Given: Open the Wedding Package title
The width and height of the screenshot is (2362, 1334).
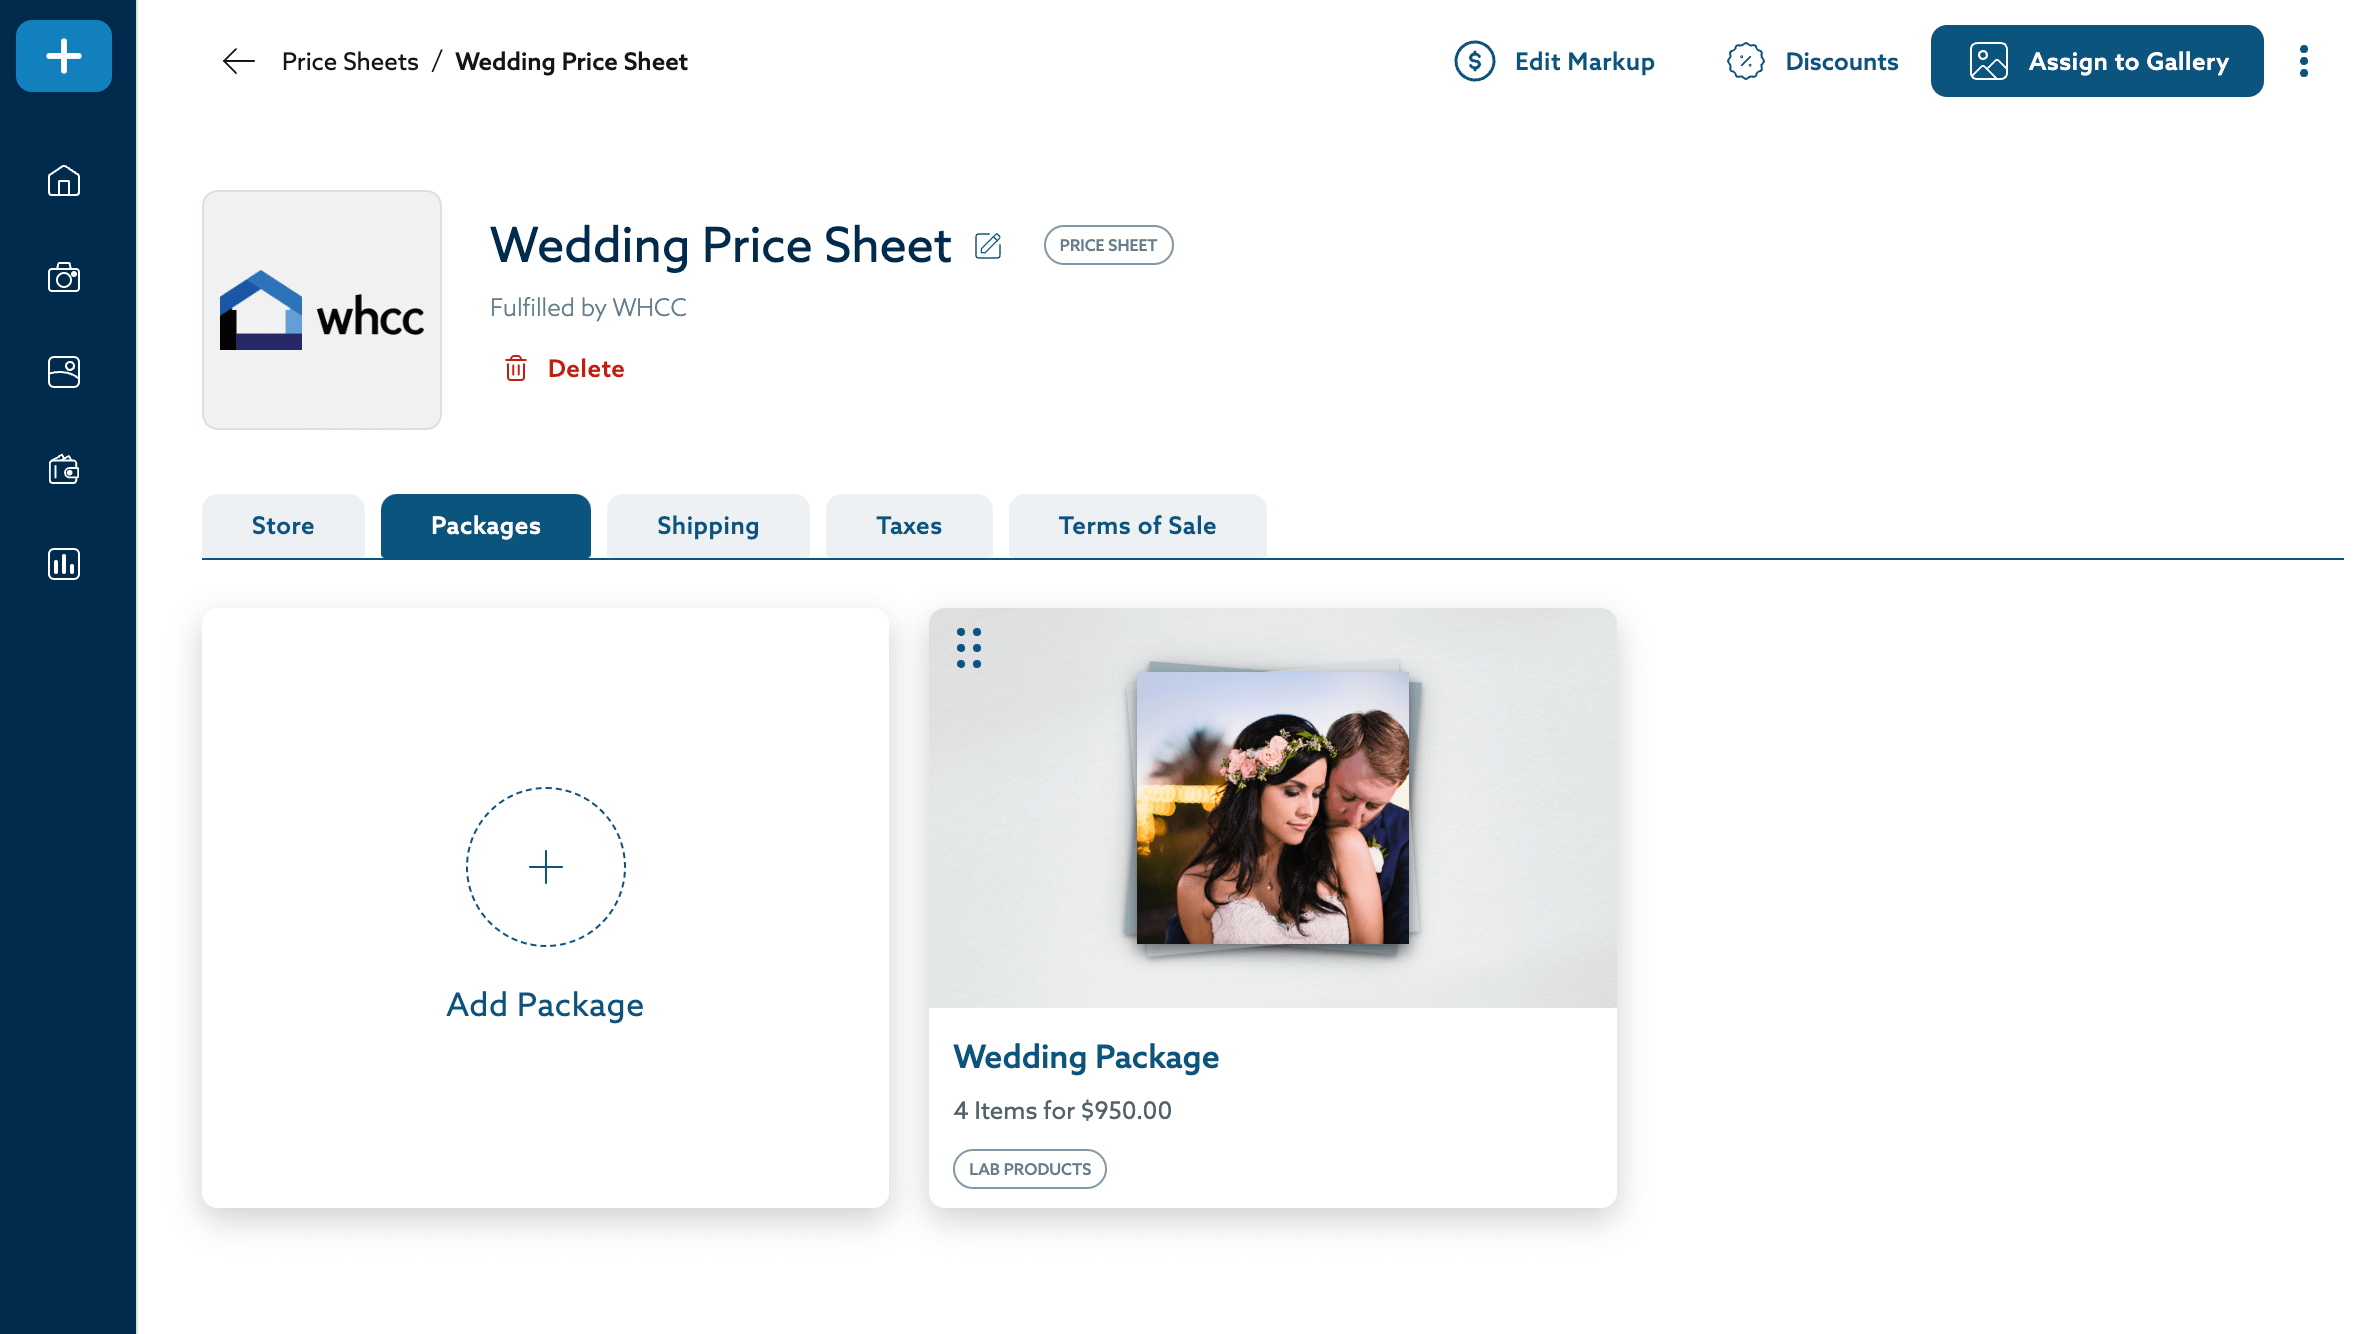Looking at the screenshot, I should 1086,1057.
